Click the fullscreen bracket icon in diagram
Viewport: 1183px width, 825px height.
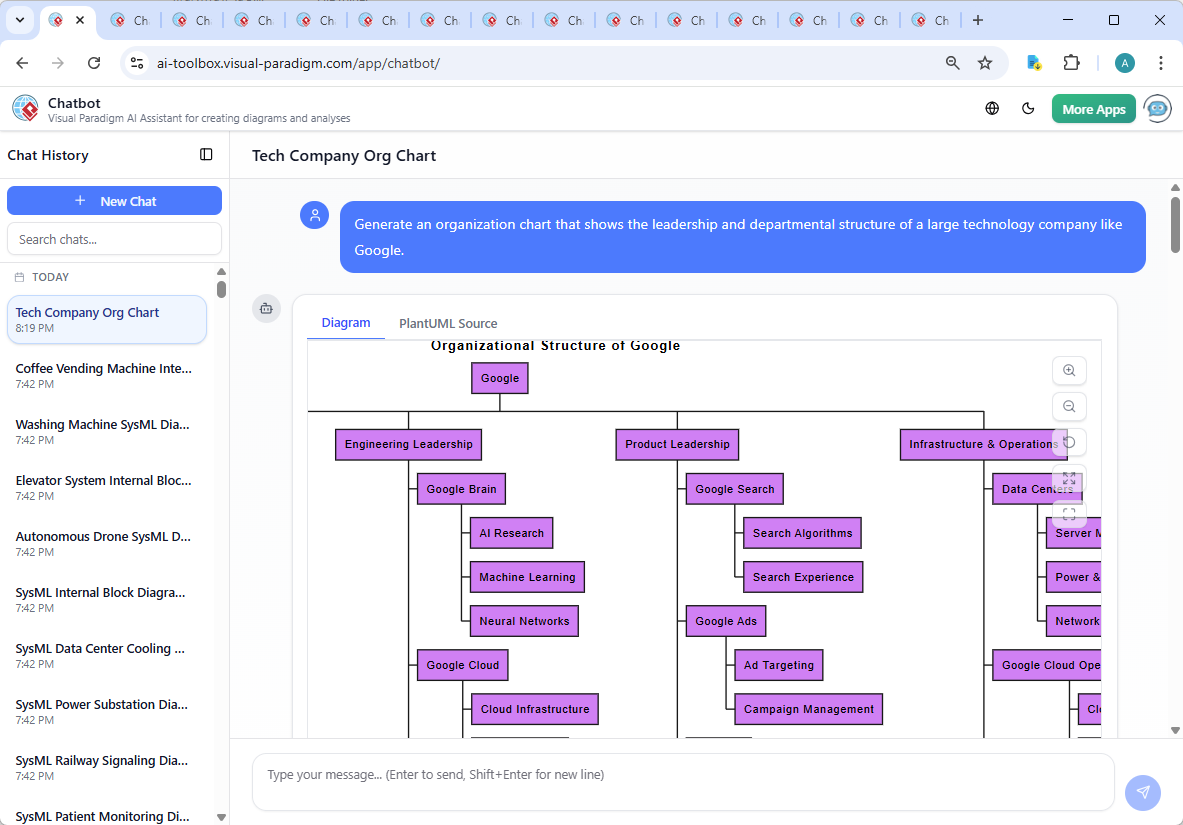[x=1069, y=514]
